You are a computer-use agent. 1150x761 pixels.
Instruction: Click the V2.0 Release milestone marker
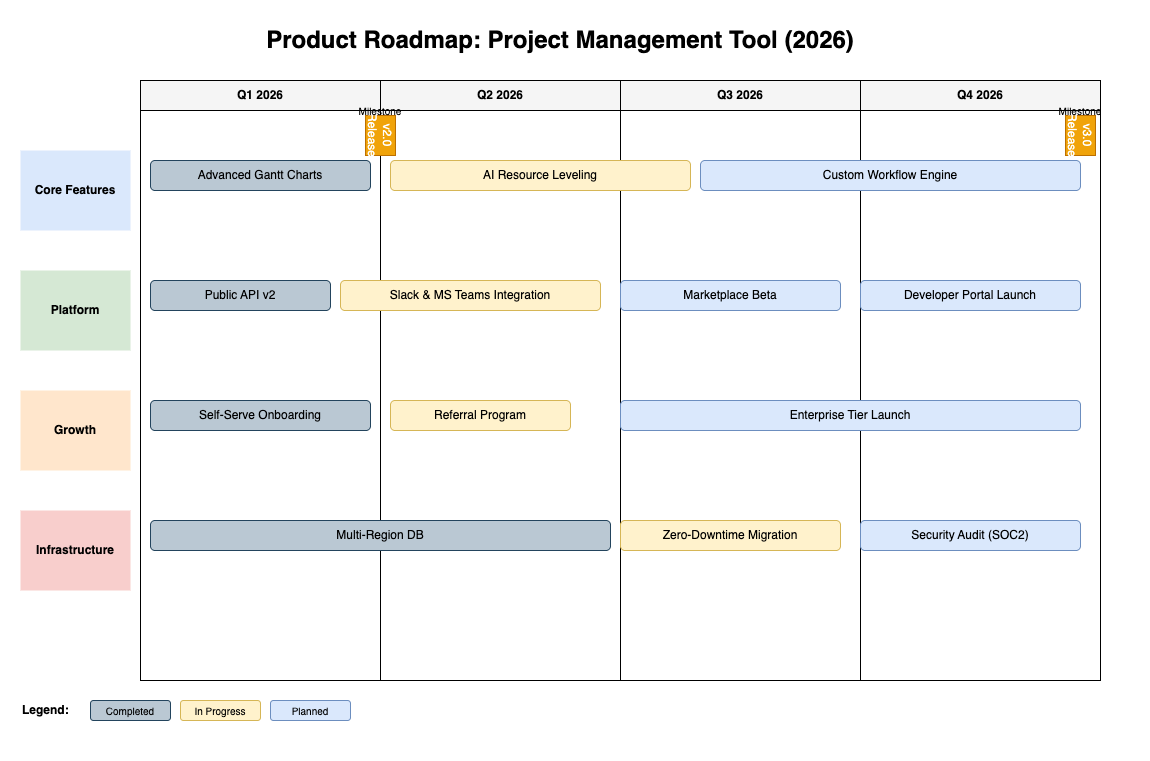[x=380, y=135]
